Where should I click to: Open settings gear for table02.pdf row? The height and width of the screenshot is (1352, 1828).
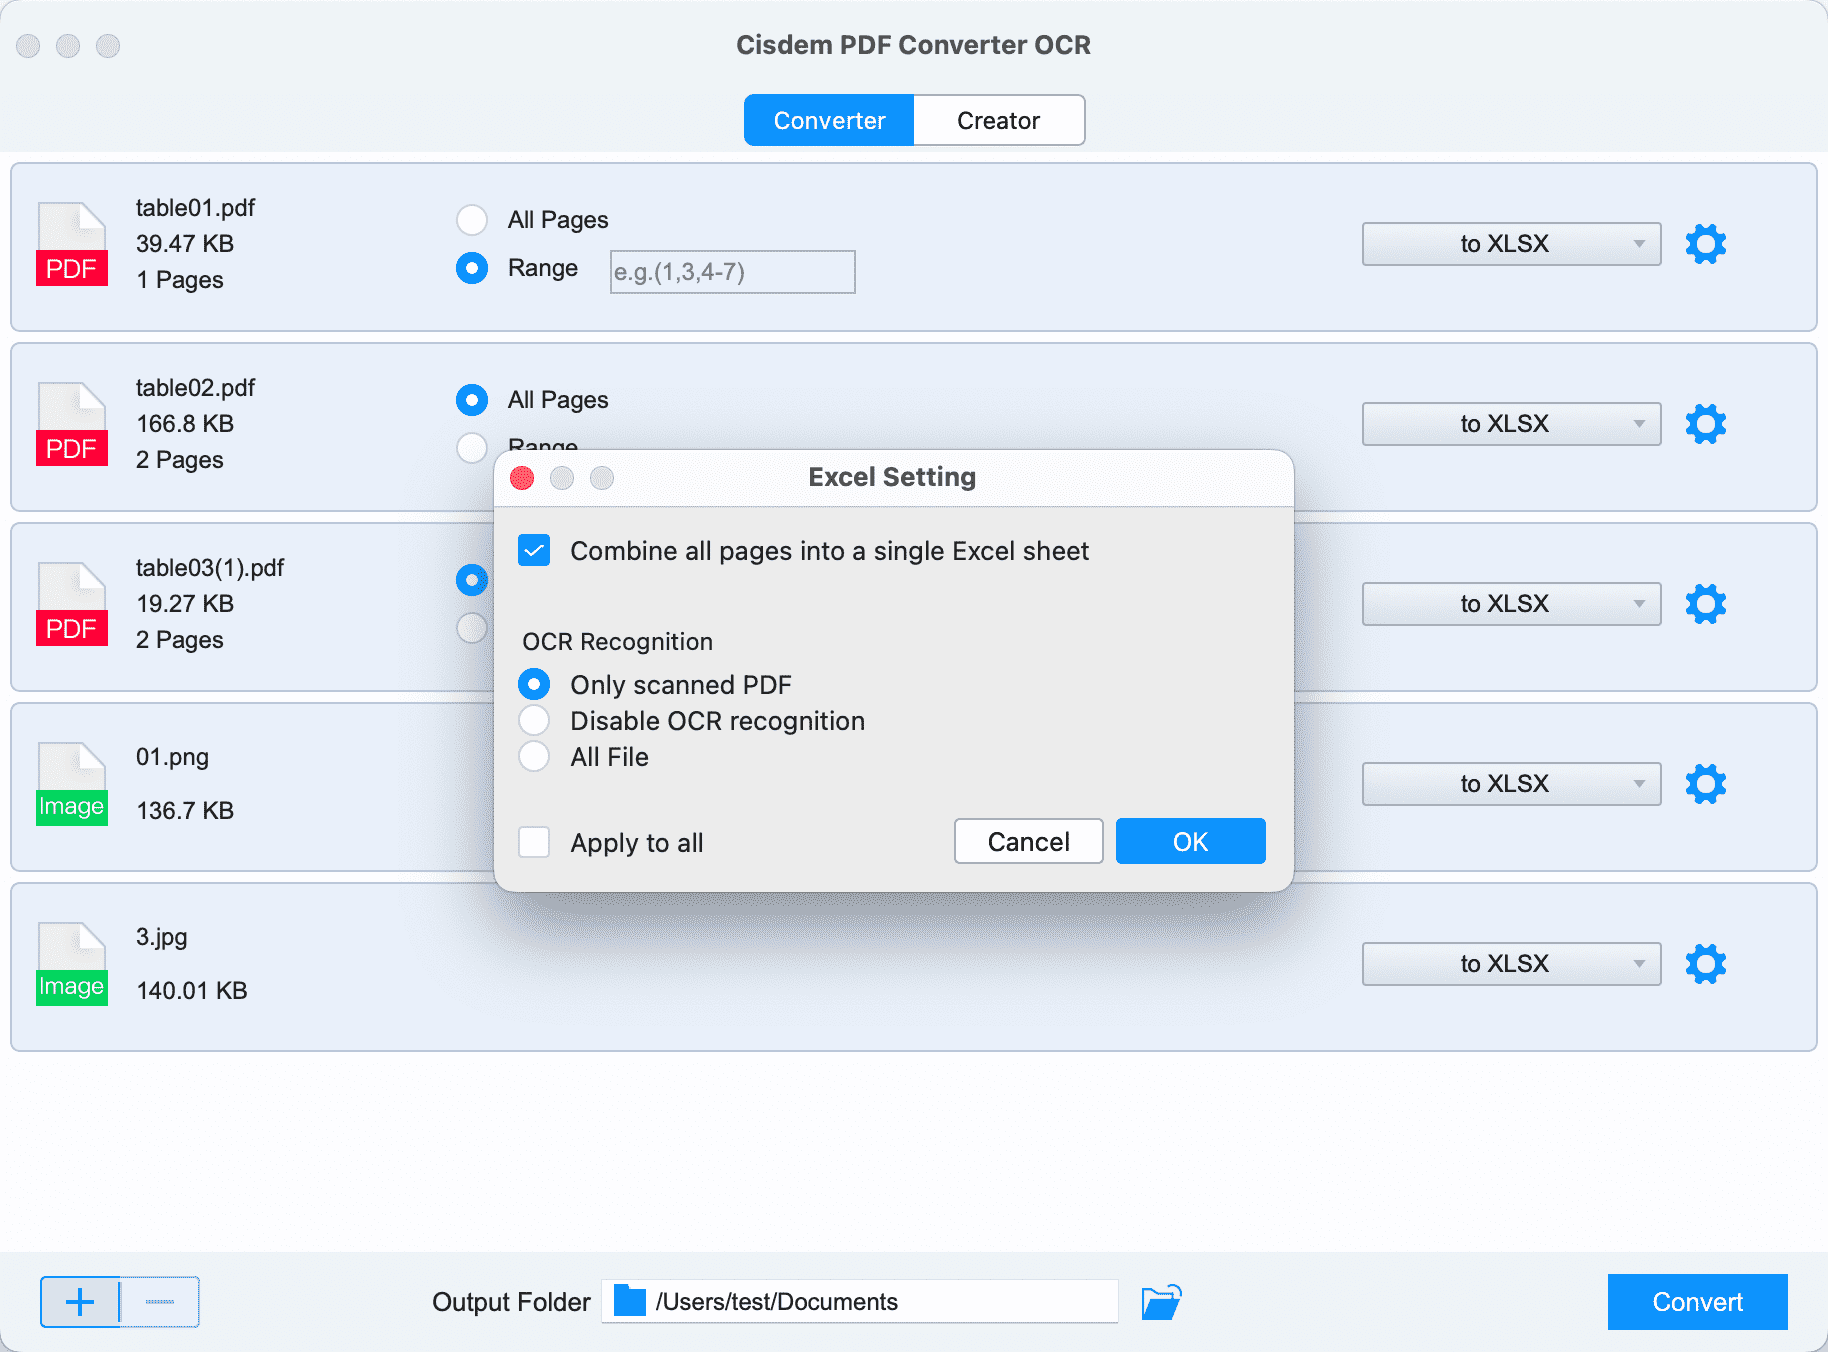(x=1706, y=423)
